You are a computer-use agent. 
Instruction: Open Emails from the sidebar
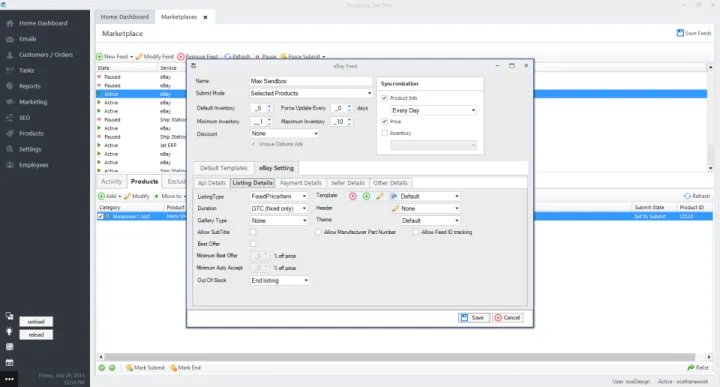tap(27, 39)
